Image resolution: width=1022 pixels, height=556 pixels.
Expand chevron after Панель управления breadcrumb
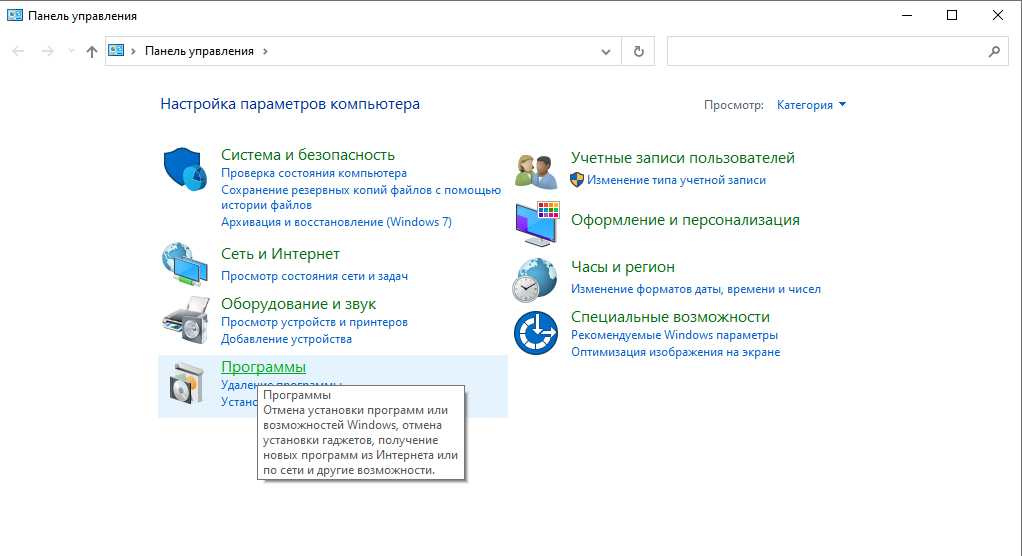(x=265, y=51)
